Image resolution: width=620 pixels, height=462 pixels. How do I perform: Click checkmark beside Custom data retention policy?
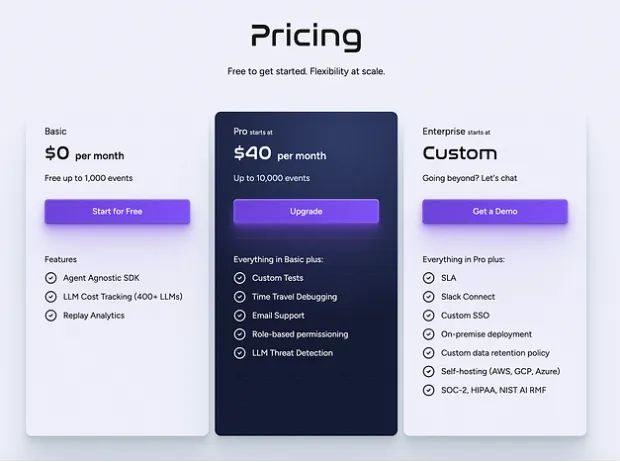(x=428, y=353)
